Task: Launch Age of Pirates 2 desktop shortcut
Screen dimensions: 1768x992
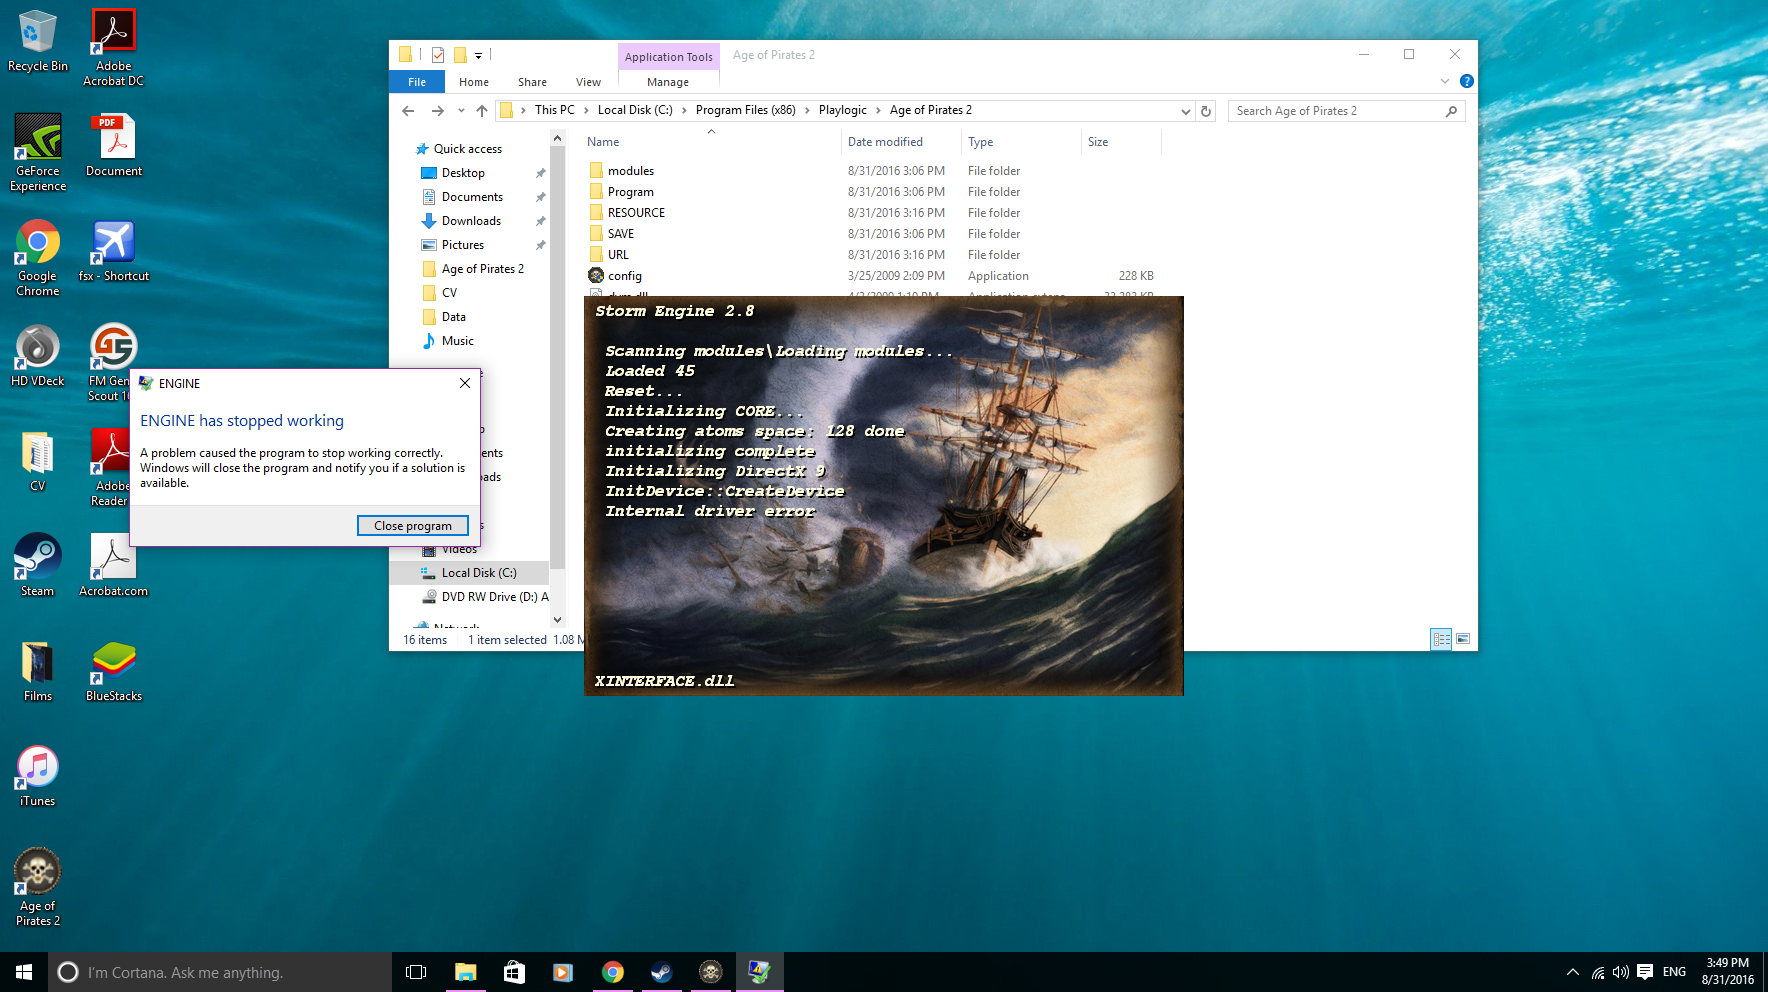Action: click(x=38, y=887)
